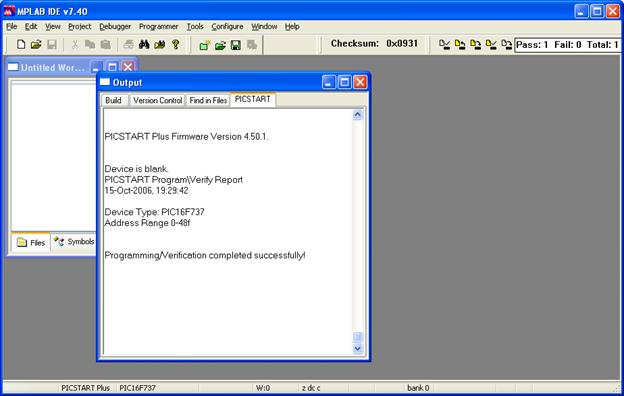
Task: Click the greyed build options icon
Action: (x=252, y=45)
